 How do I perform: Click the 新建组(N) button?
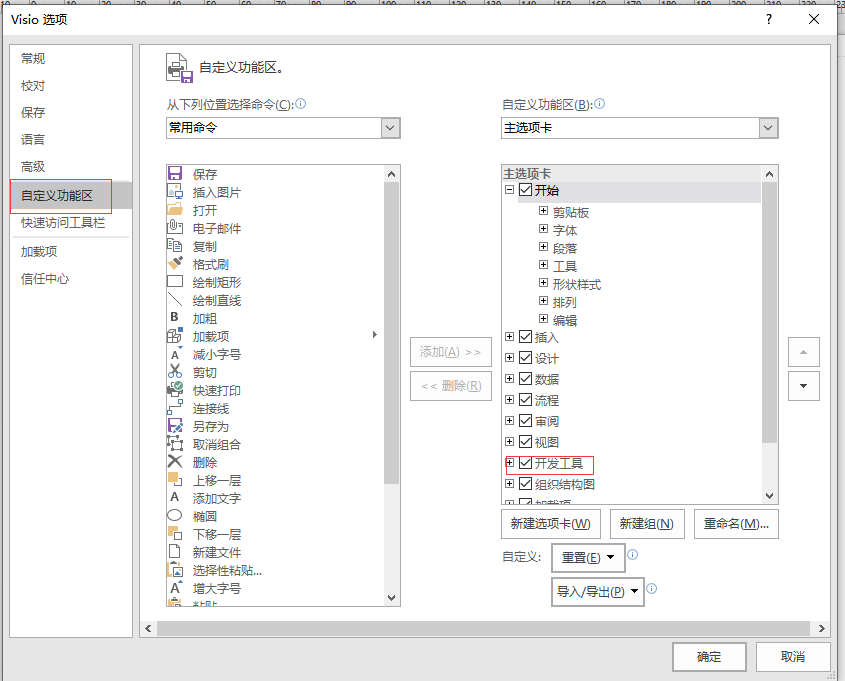(x=647, y=524)
